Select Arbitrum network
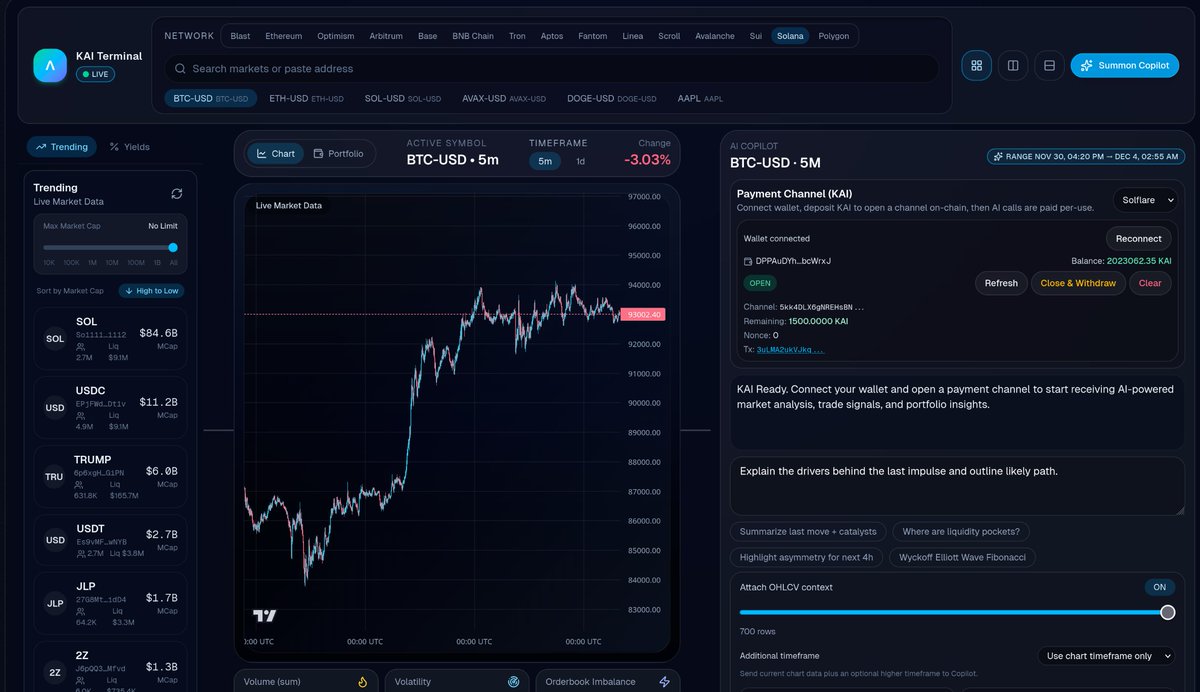Viewport: 1200px width, 692px height. (386, 36)
